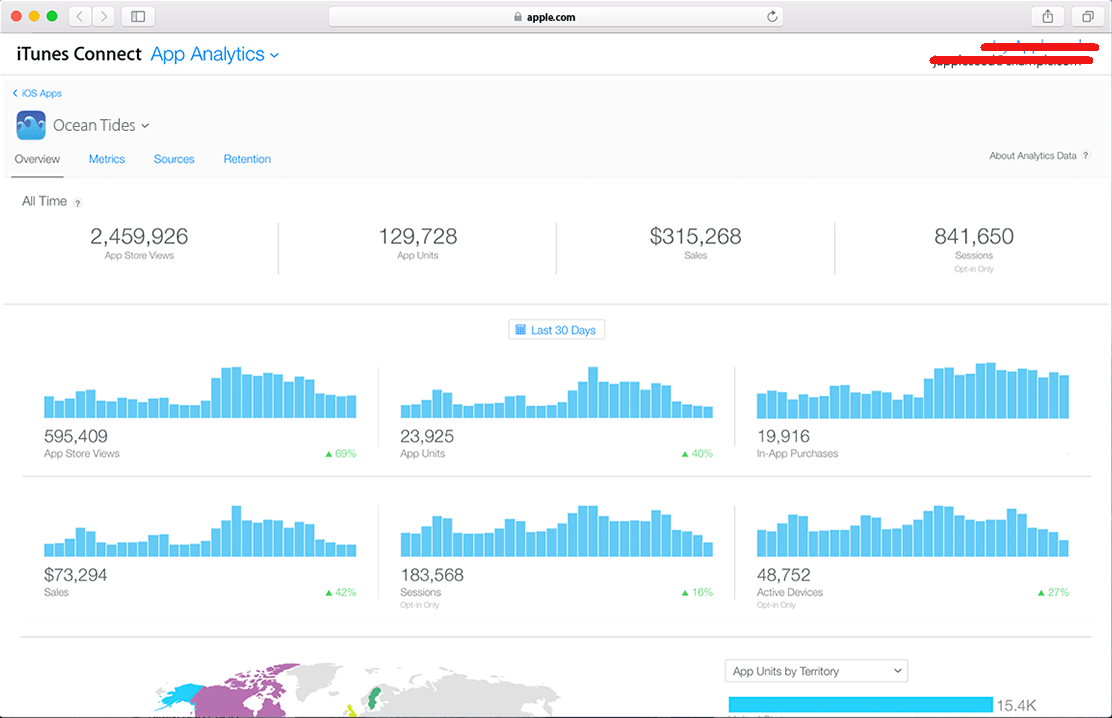Expand the Ocean Tides app switcher chevron
The width and height of the screenshot is (1112, 718).
coord(147,125)
